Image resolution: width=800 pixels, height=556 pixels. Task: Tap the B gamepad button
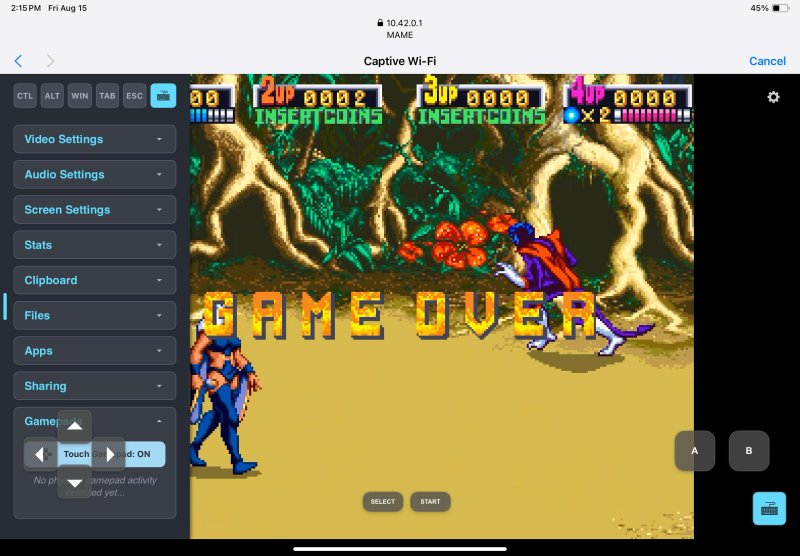(749, 451)
